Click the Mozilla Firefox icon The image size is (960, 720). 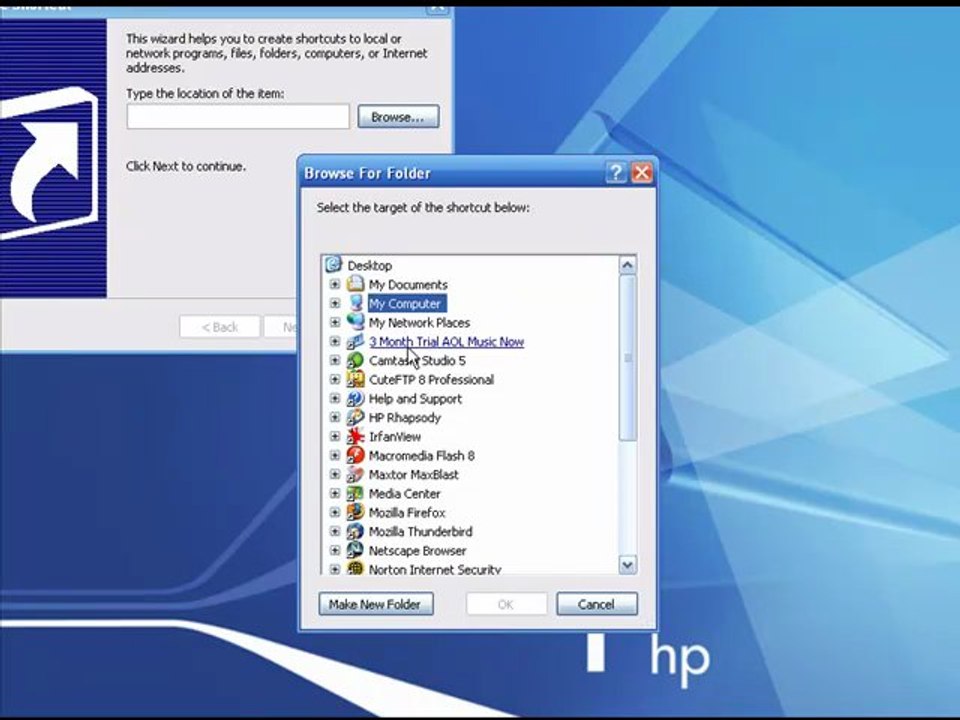pos(355,512)
